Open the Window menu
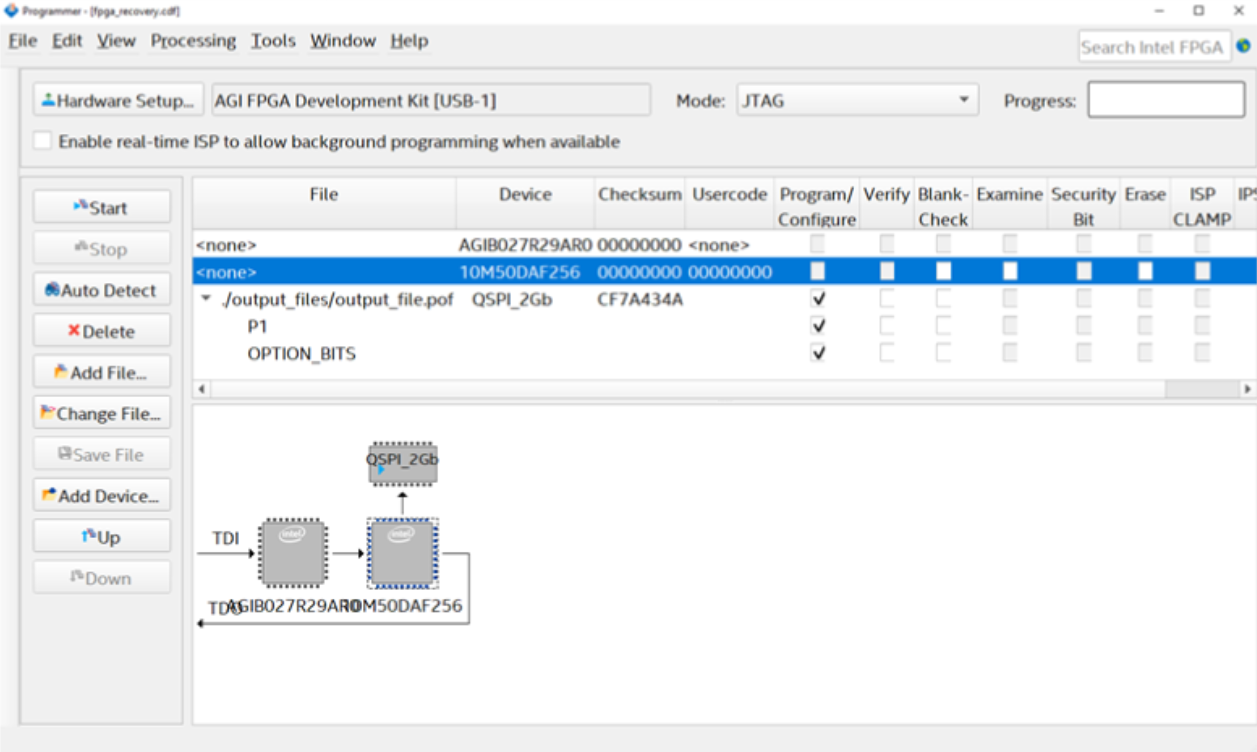This screenshot has height=752, width=1257. [343, 41]
